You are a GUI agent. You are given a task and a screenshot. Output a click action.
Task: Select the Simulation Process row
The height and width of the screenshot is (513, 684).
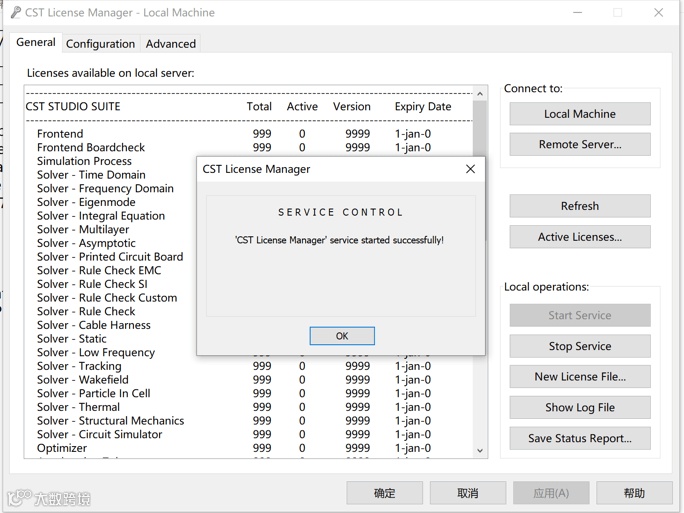click(111, 161)
